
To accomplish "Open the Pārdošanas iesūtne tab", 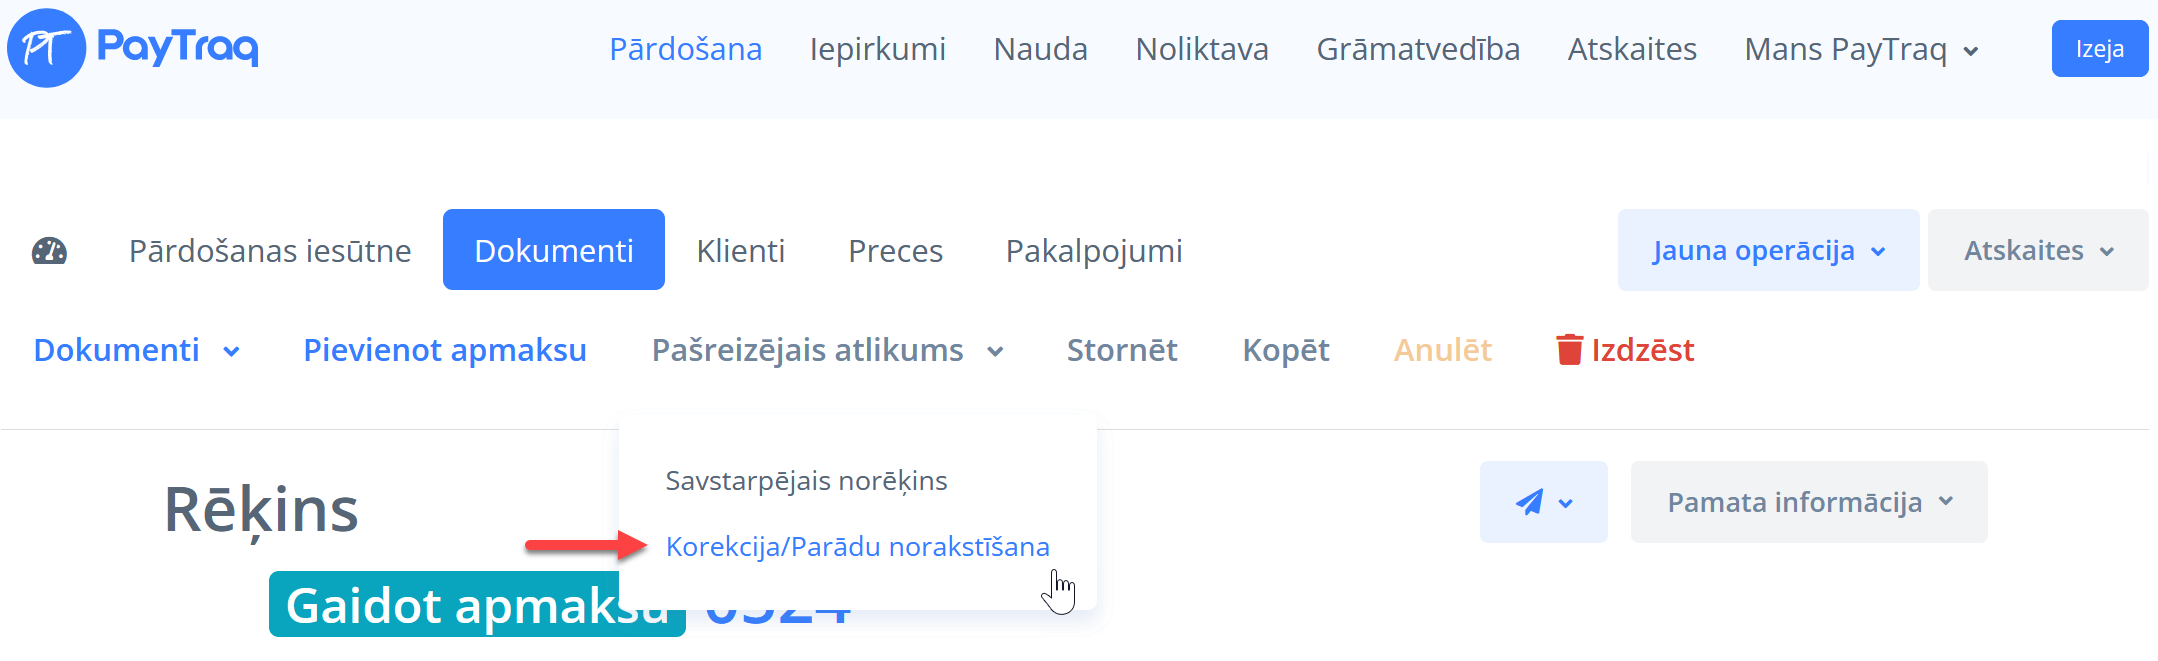I will [x=270, y=251].
